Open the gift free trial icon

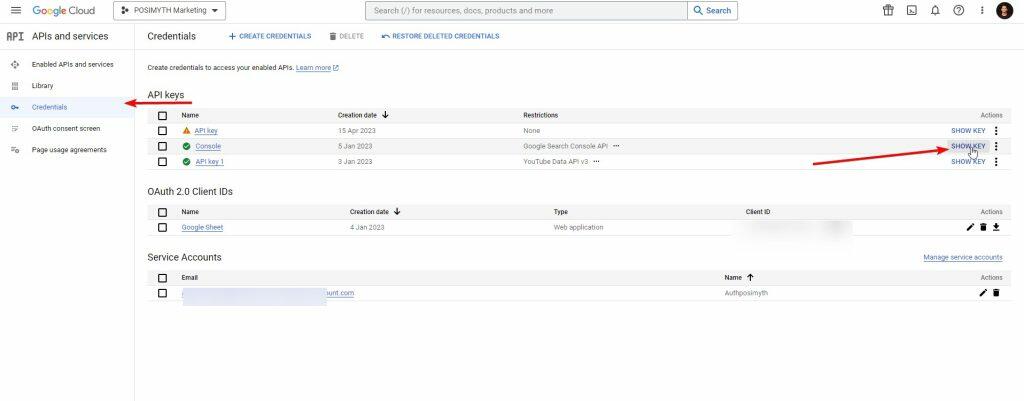(888, 10)
